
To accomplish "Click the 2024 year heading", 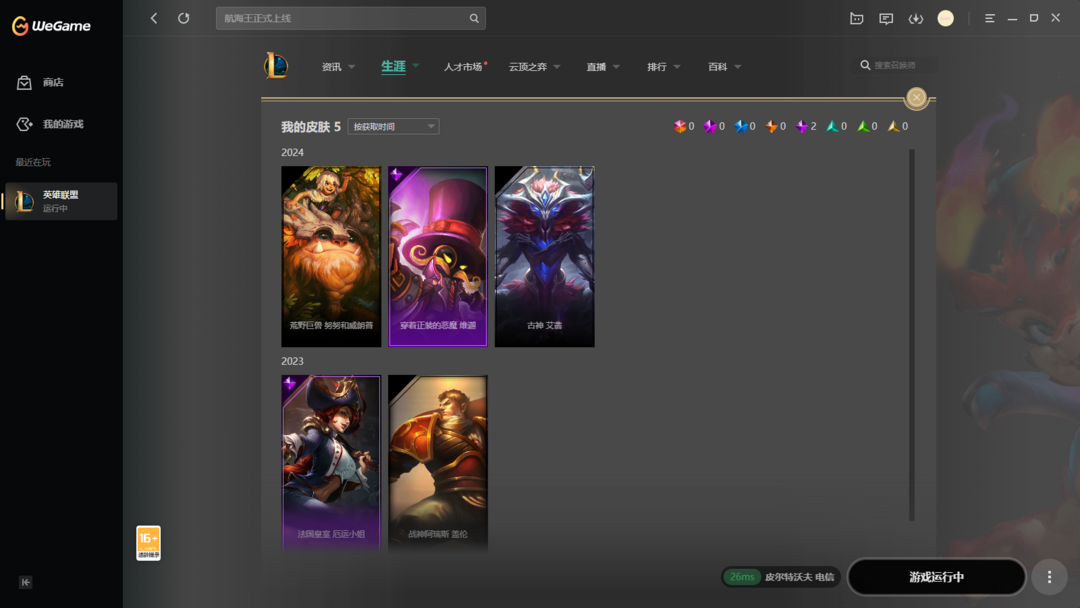I will click(x=292, y=152).
